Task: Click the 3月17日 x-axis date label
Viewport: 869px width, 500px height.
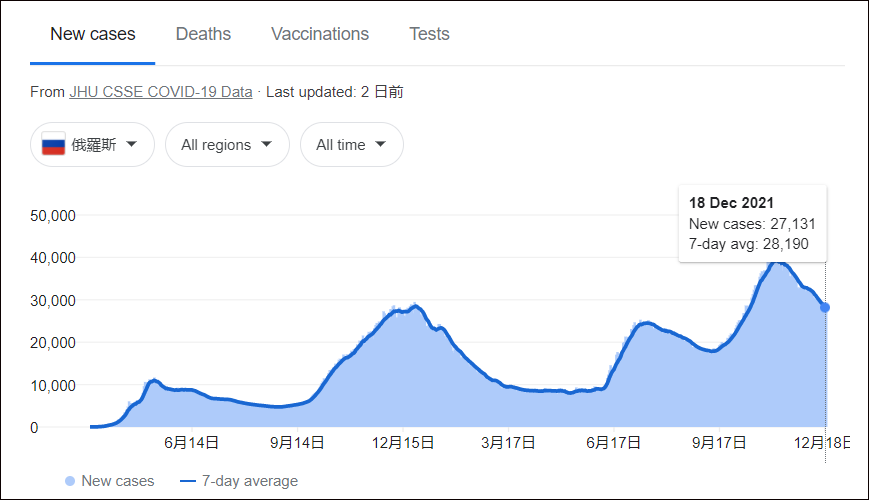Action: pos(507,442)
